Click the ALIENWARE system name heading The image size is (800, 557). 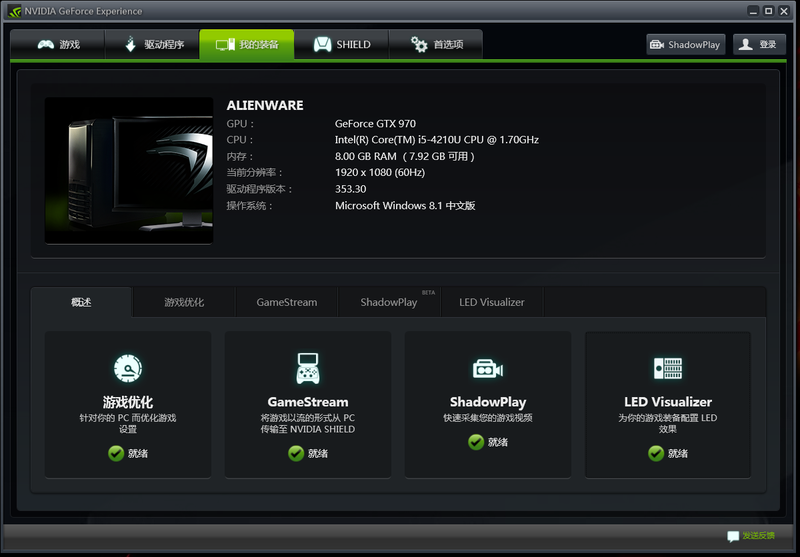tap(265, 105)
